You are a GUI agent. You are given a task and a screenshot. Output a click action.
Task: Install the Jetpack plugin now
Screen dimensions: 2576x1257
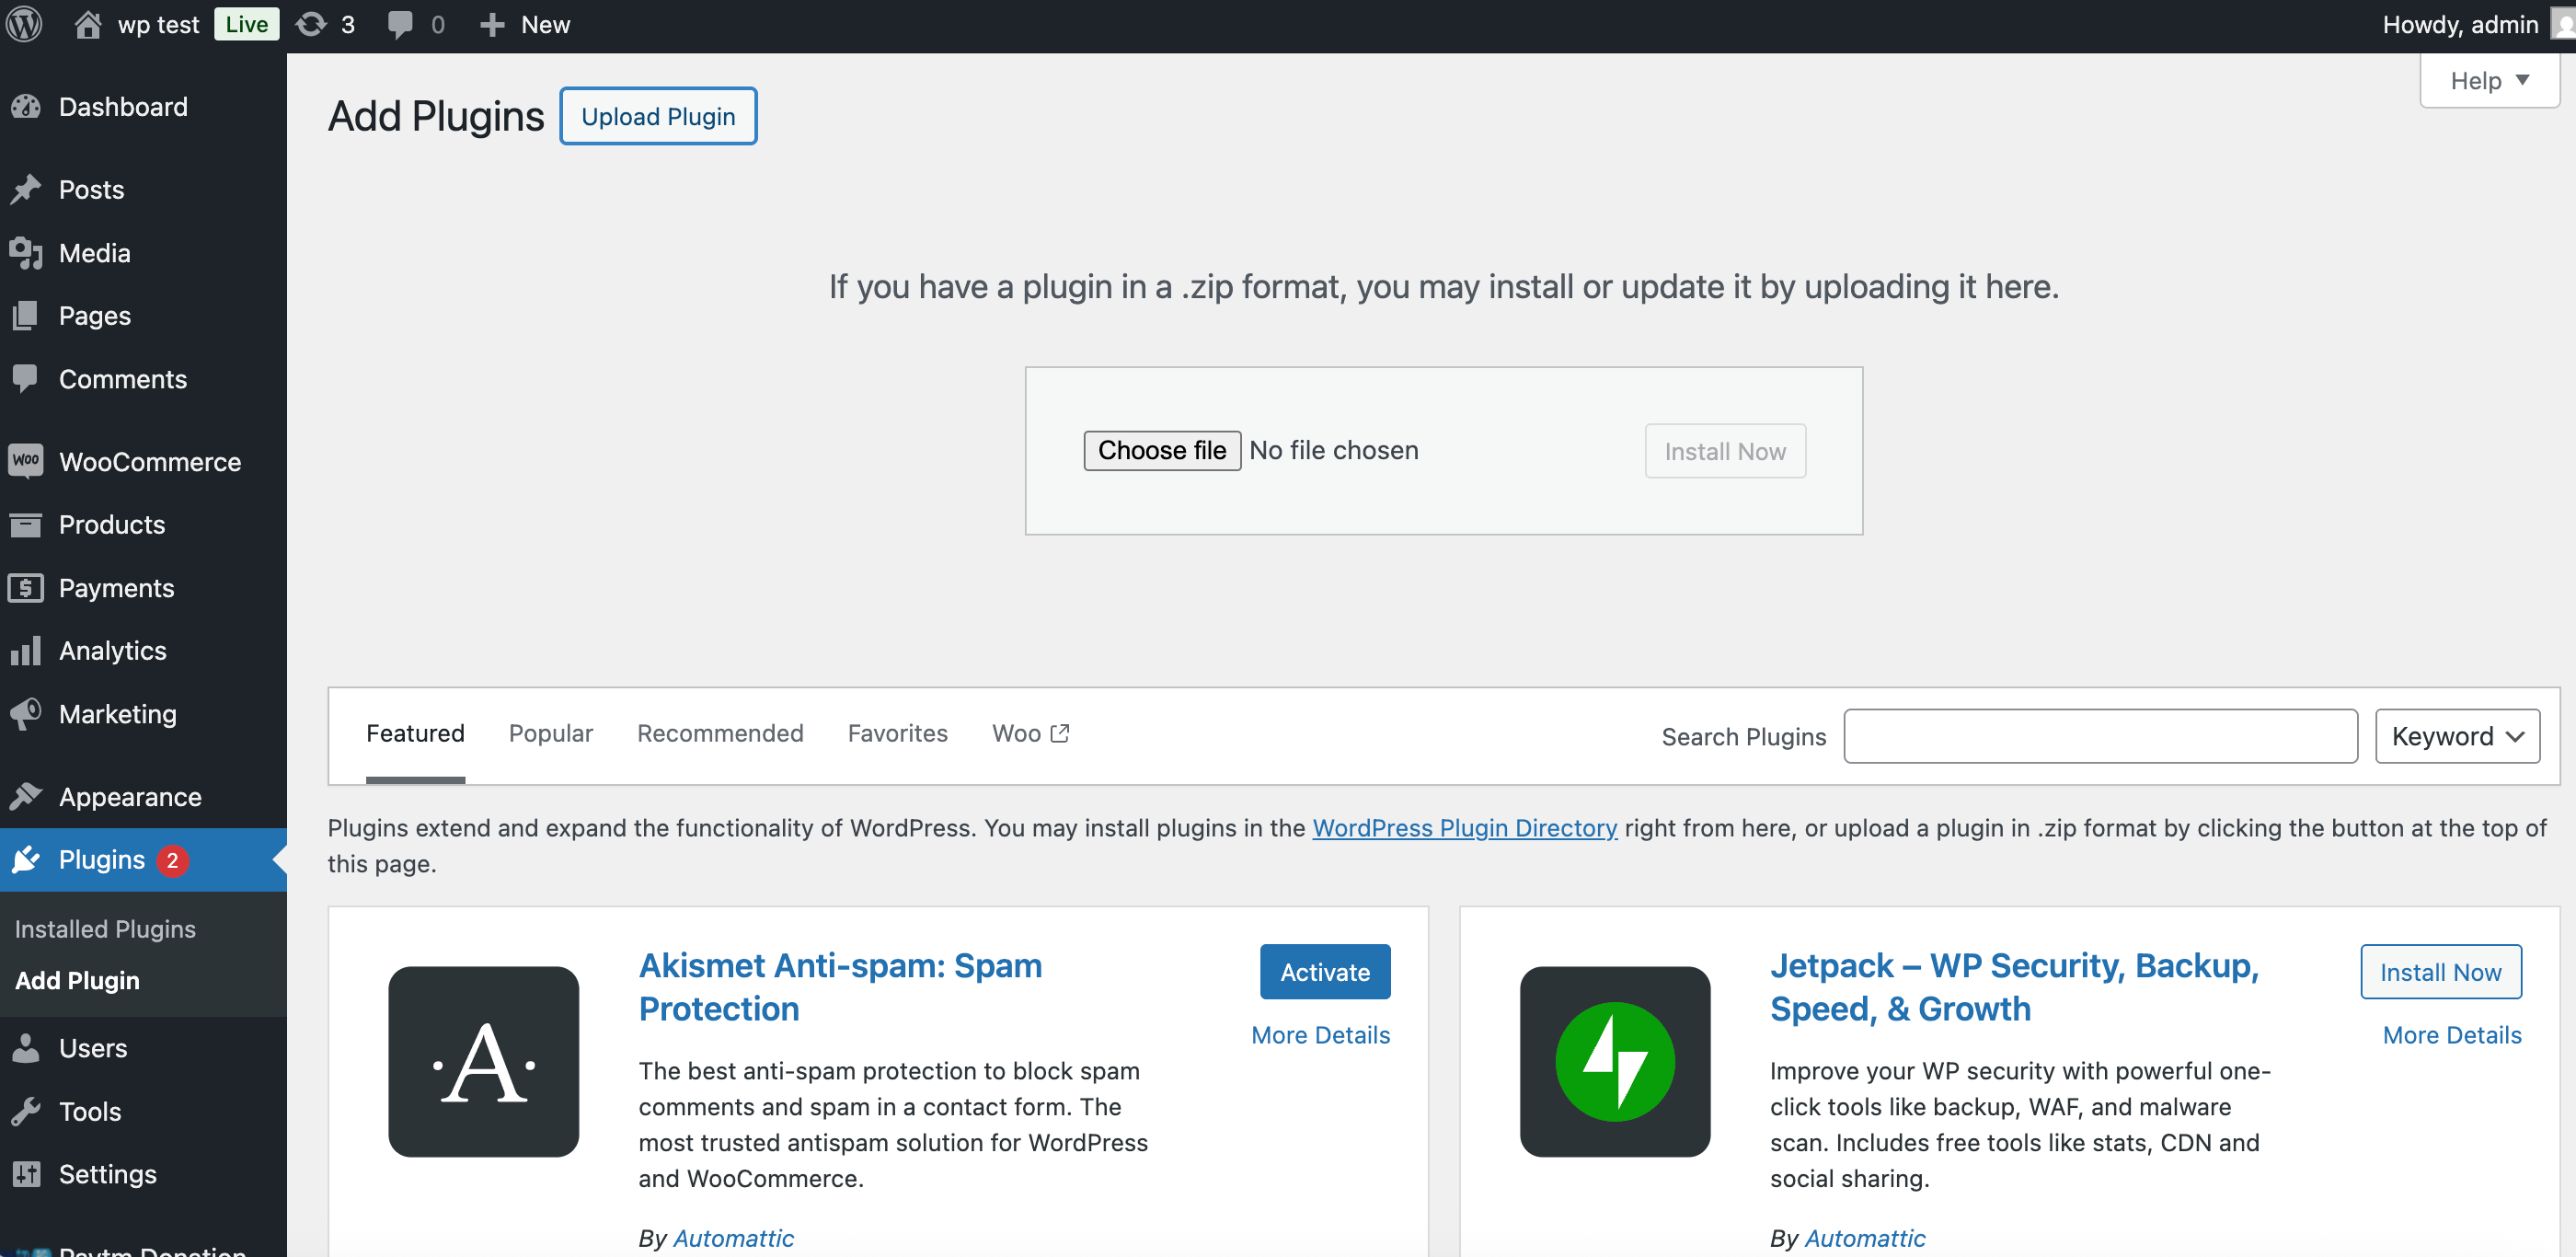(2441, 971)
